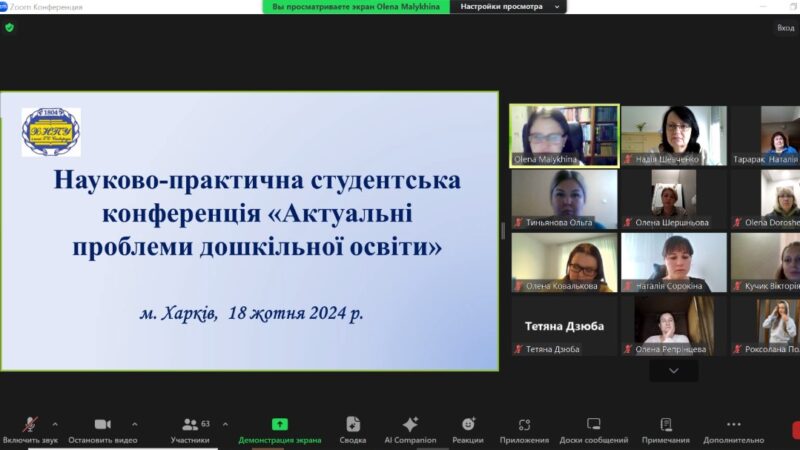Open Реакции reactions menu
Screen dimensions: 800x450
click(x=468, y=430)
